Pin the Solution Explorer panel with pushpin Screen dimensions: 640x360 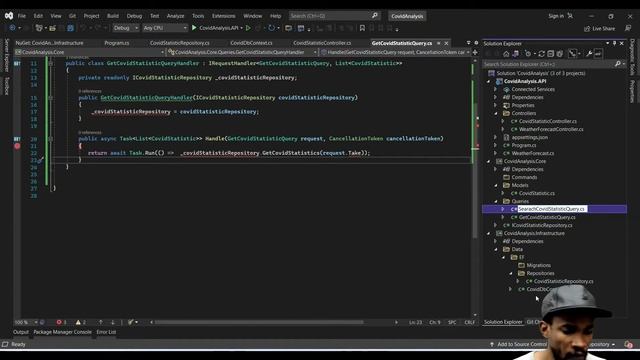(x=614, y=43)
